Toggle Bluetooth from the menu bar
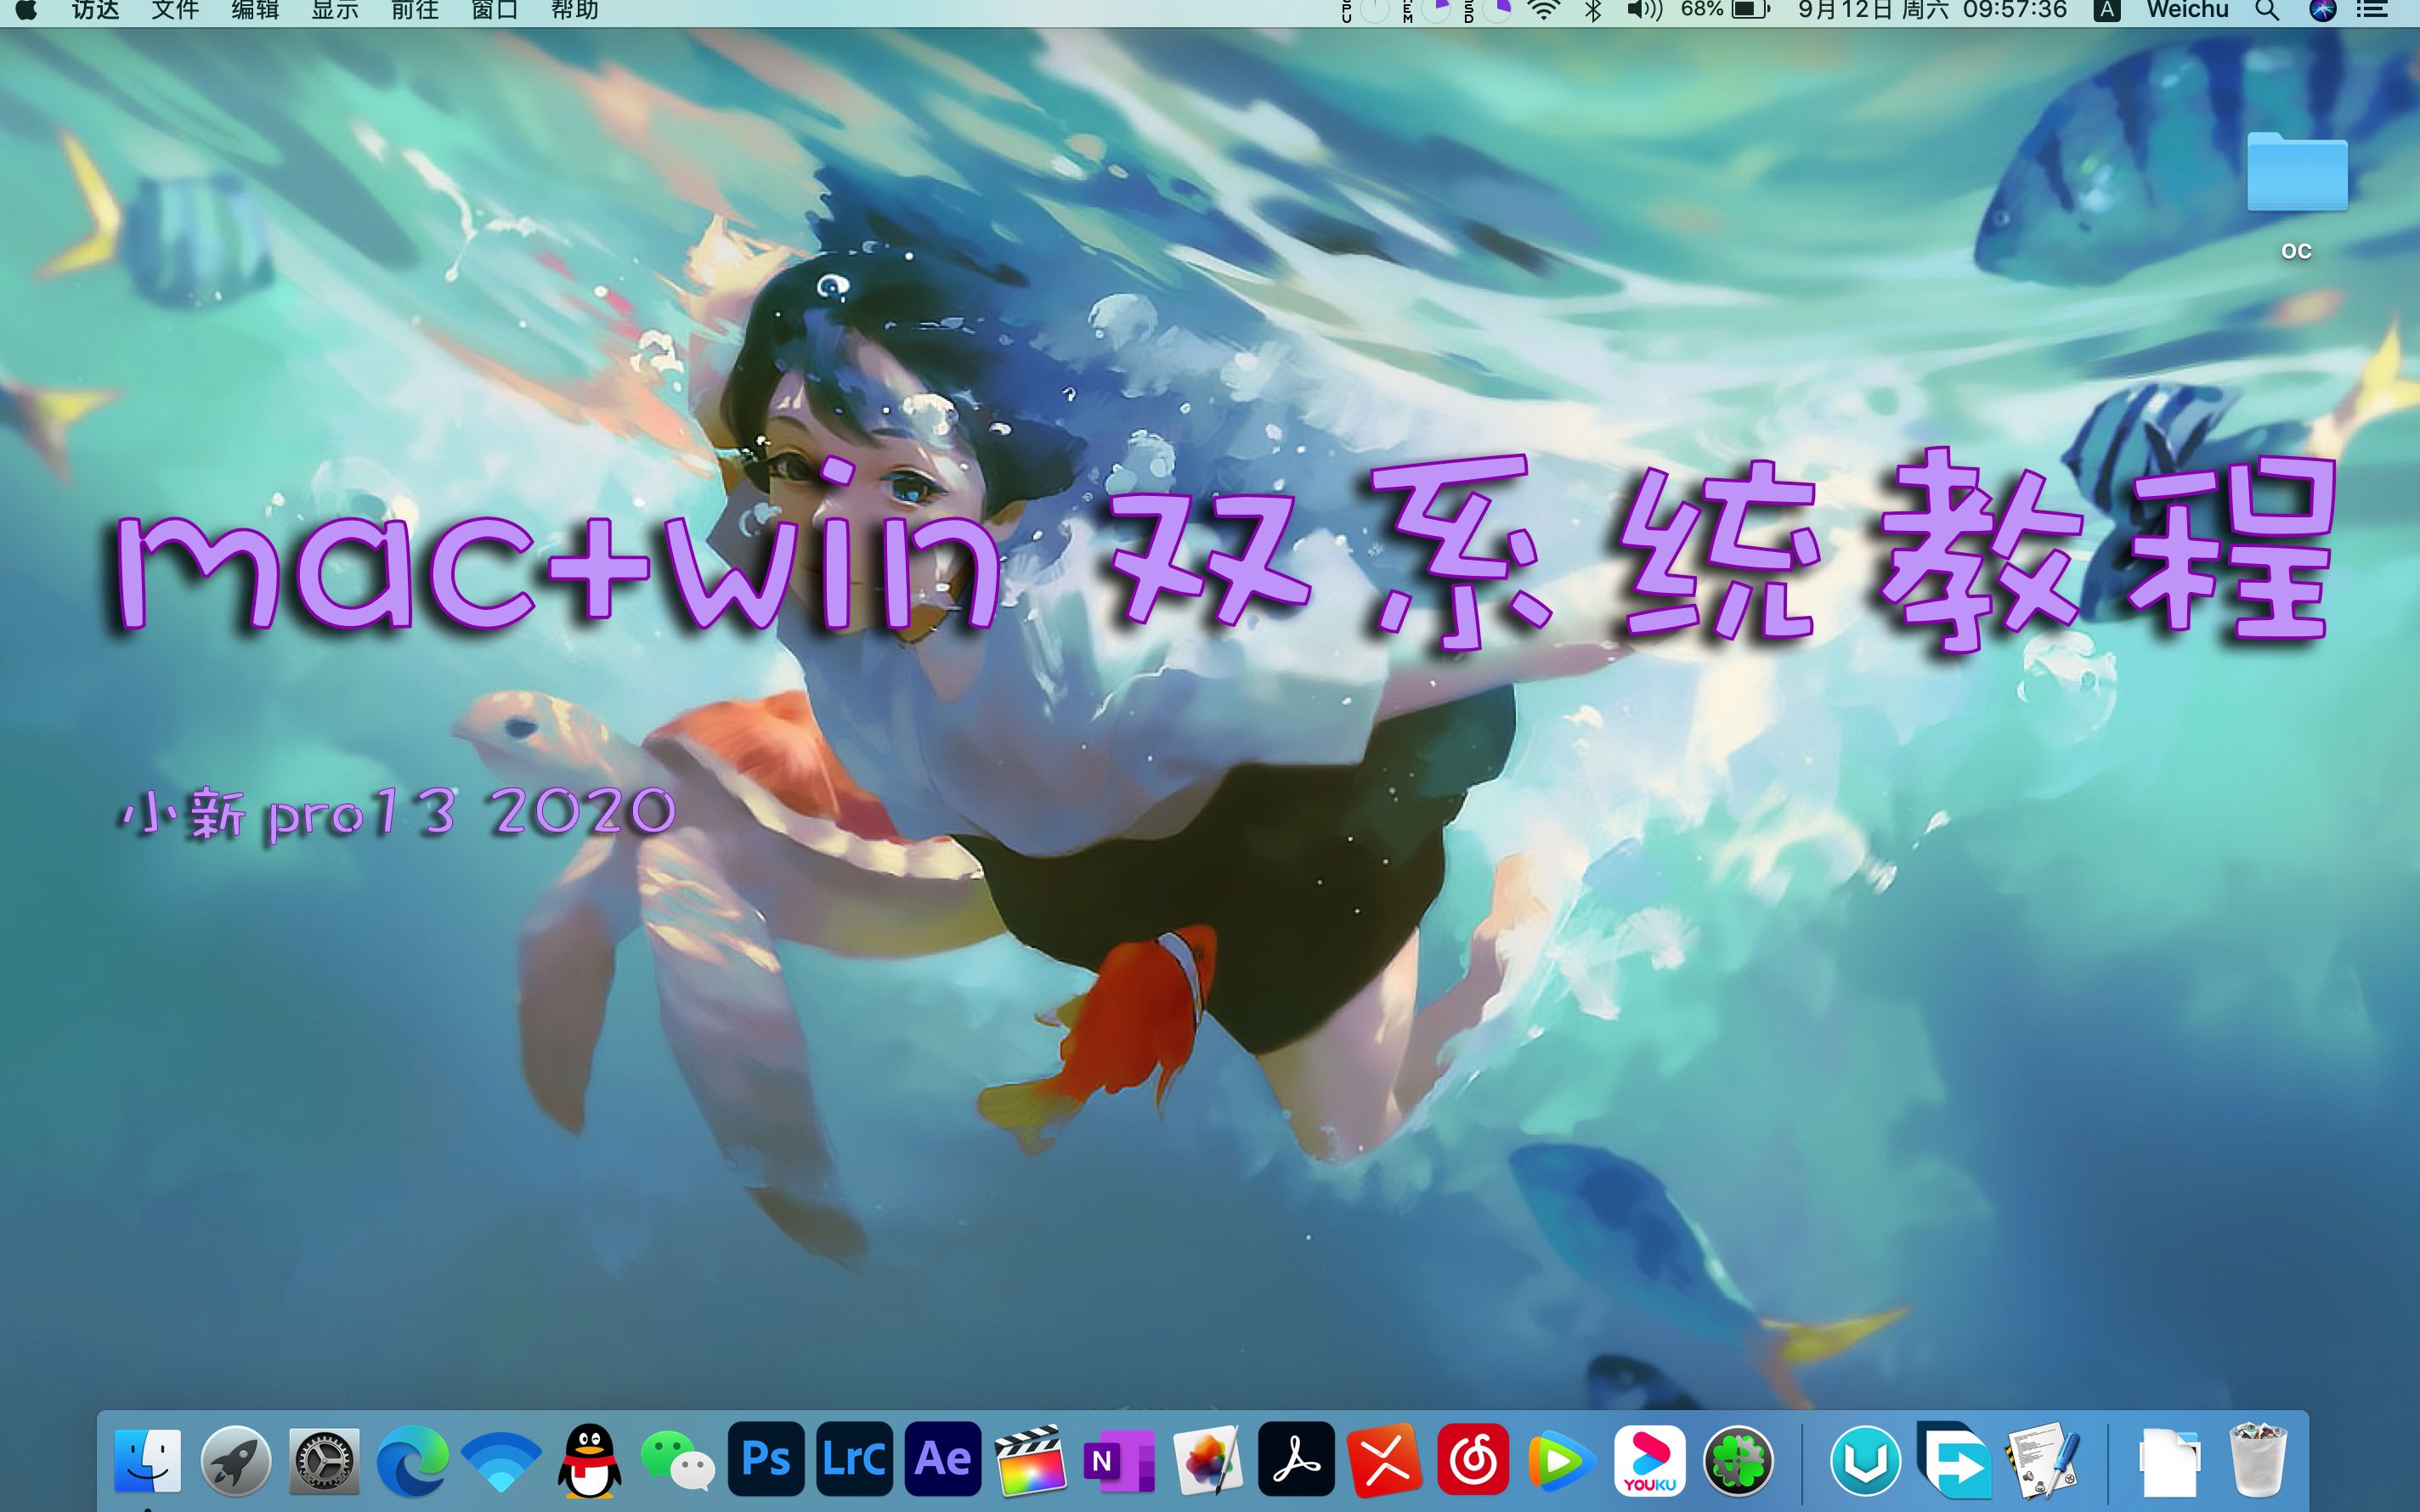The width and height of the screenshot is (2420, 1512). tap(1592, 11)
